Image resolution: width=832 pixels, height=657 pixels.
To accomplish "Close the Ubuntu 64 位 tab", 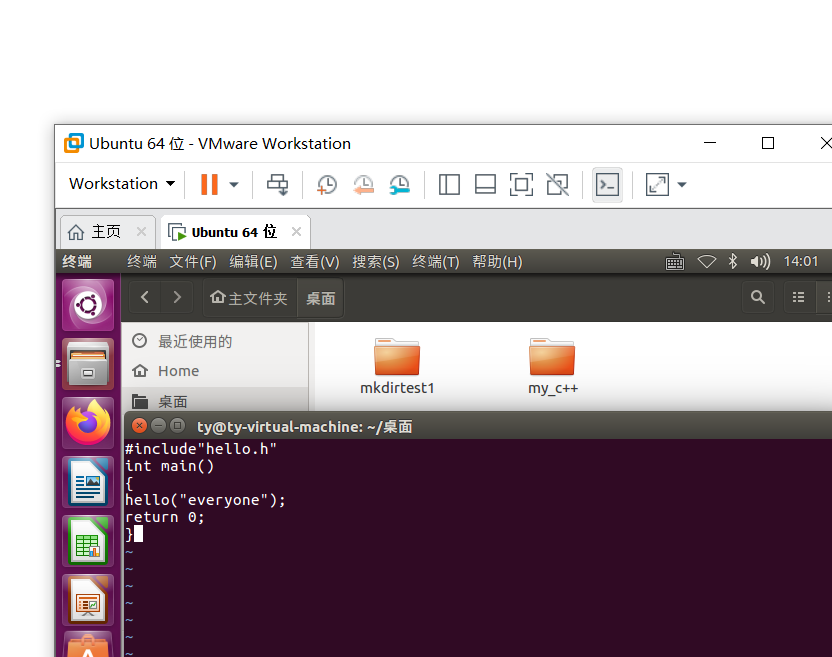I will [297, 232].
